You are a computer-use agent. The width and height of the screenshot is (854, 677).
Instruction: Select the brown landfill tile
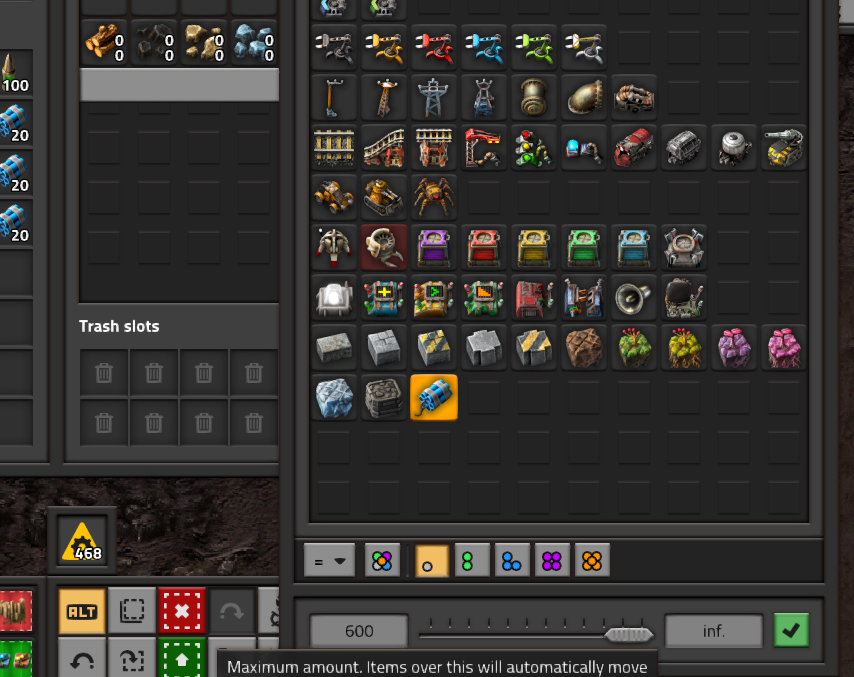(584, 347)
